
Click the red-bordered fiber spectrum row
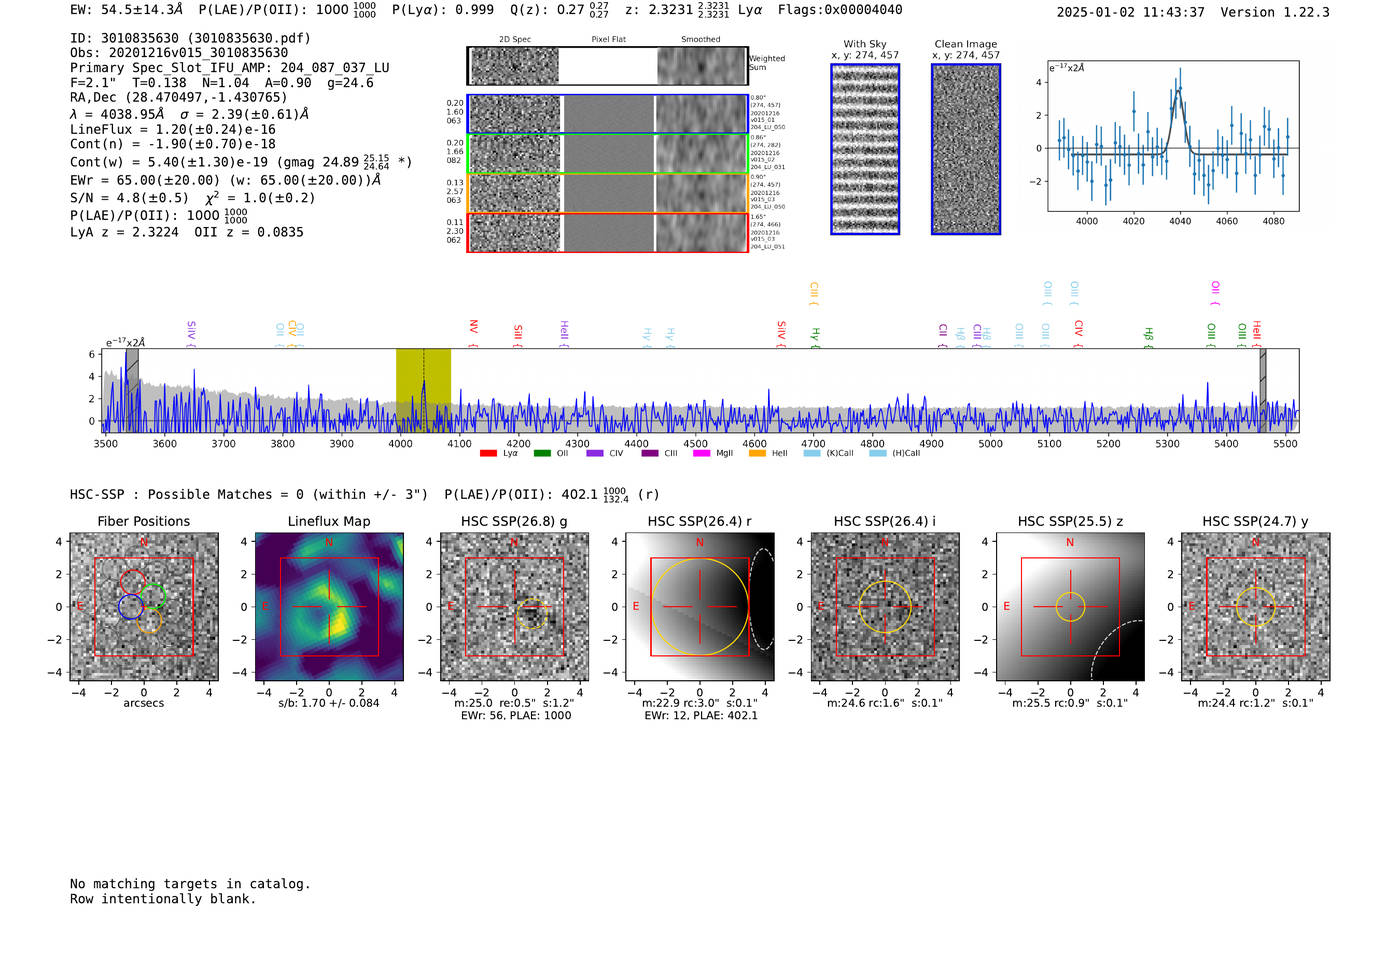click(x=607, y=232)
